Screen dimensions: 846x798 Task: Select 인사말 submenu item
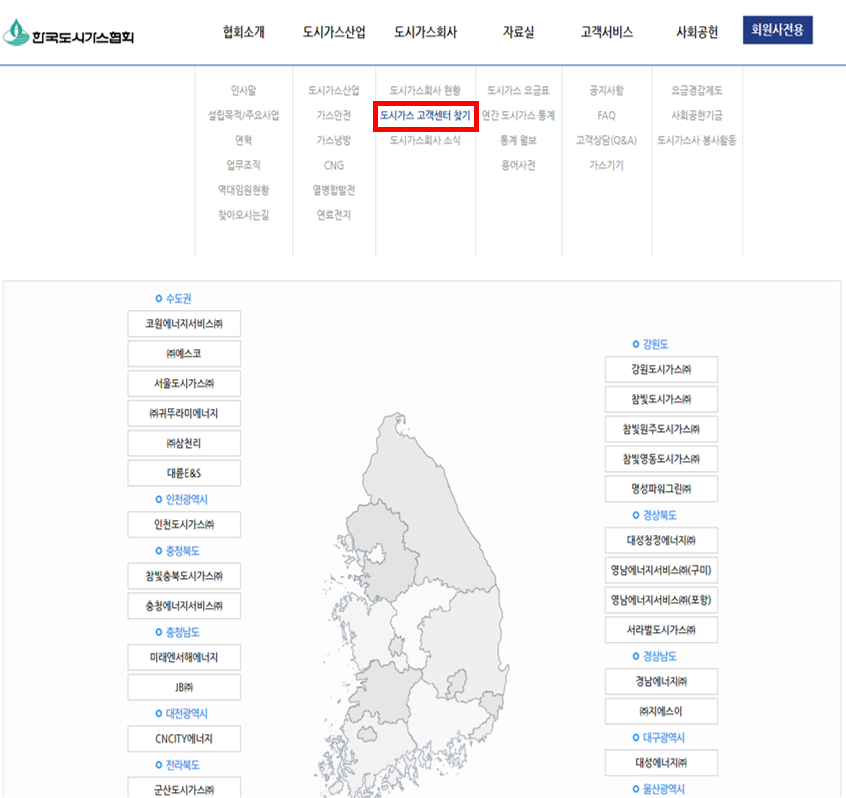[x=244, y=90]
